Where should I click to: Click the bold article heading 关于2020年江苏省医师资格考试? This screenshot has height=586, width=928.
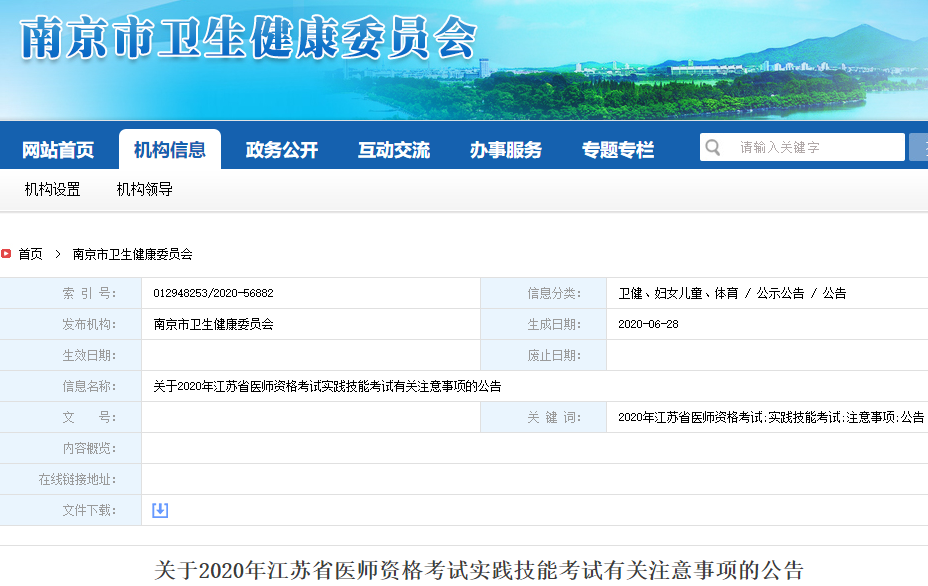[479, 571]
